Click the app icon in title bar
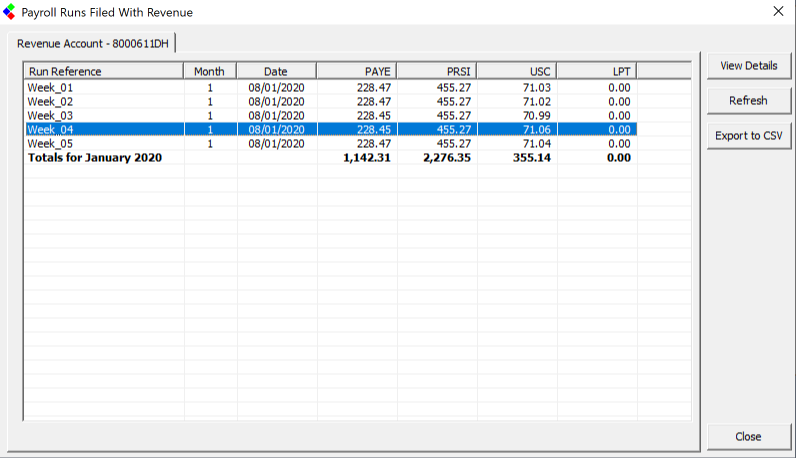 point(10,12)
